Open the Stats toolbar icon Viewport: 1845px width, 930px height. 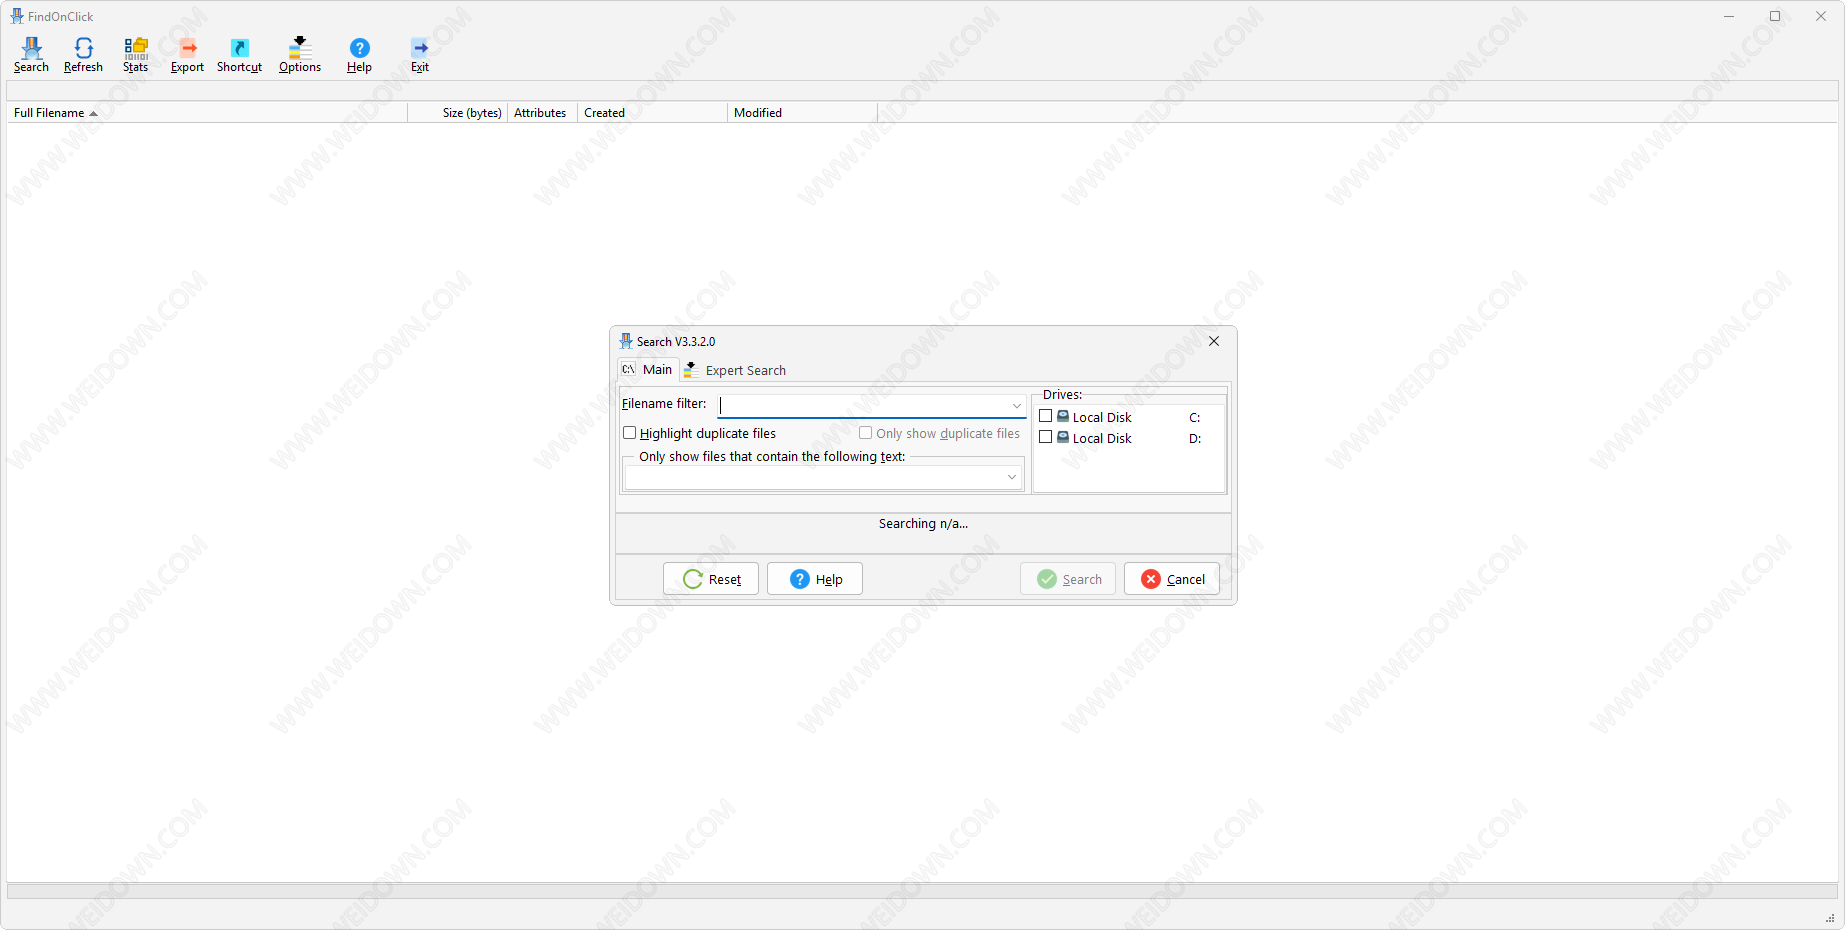[x=136, y=55]
